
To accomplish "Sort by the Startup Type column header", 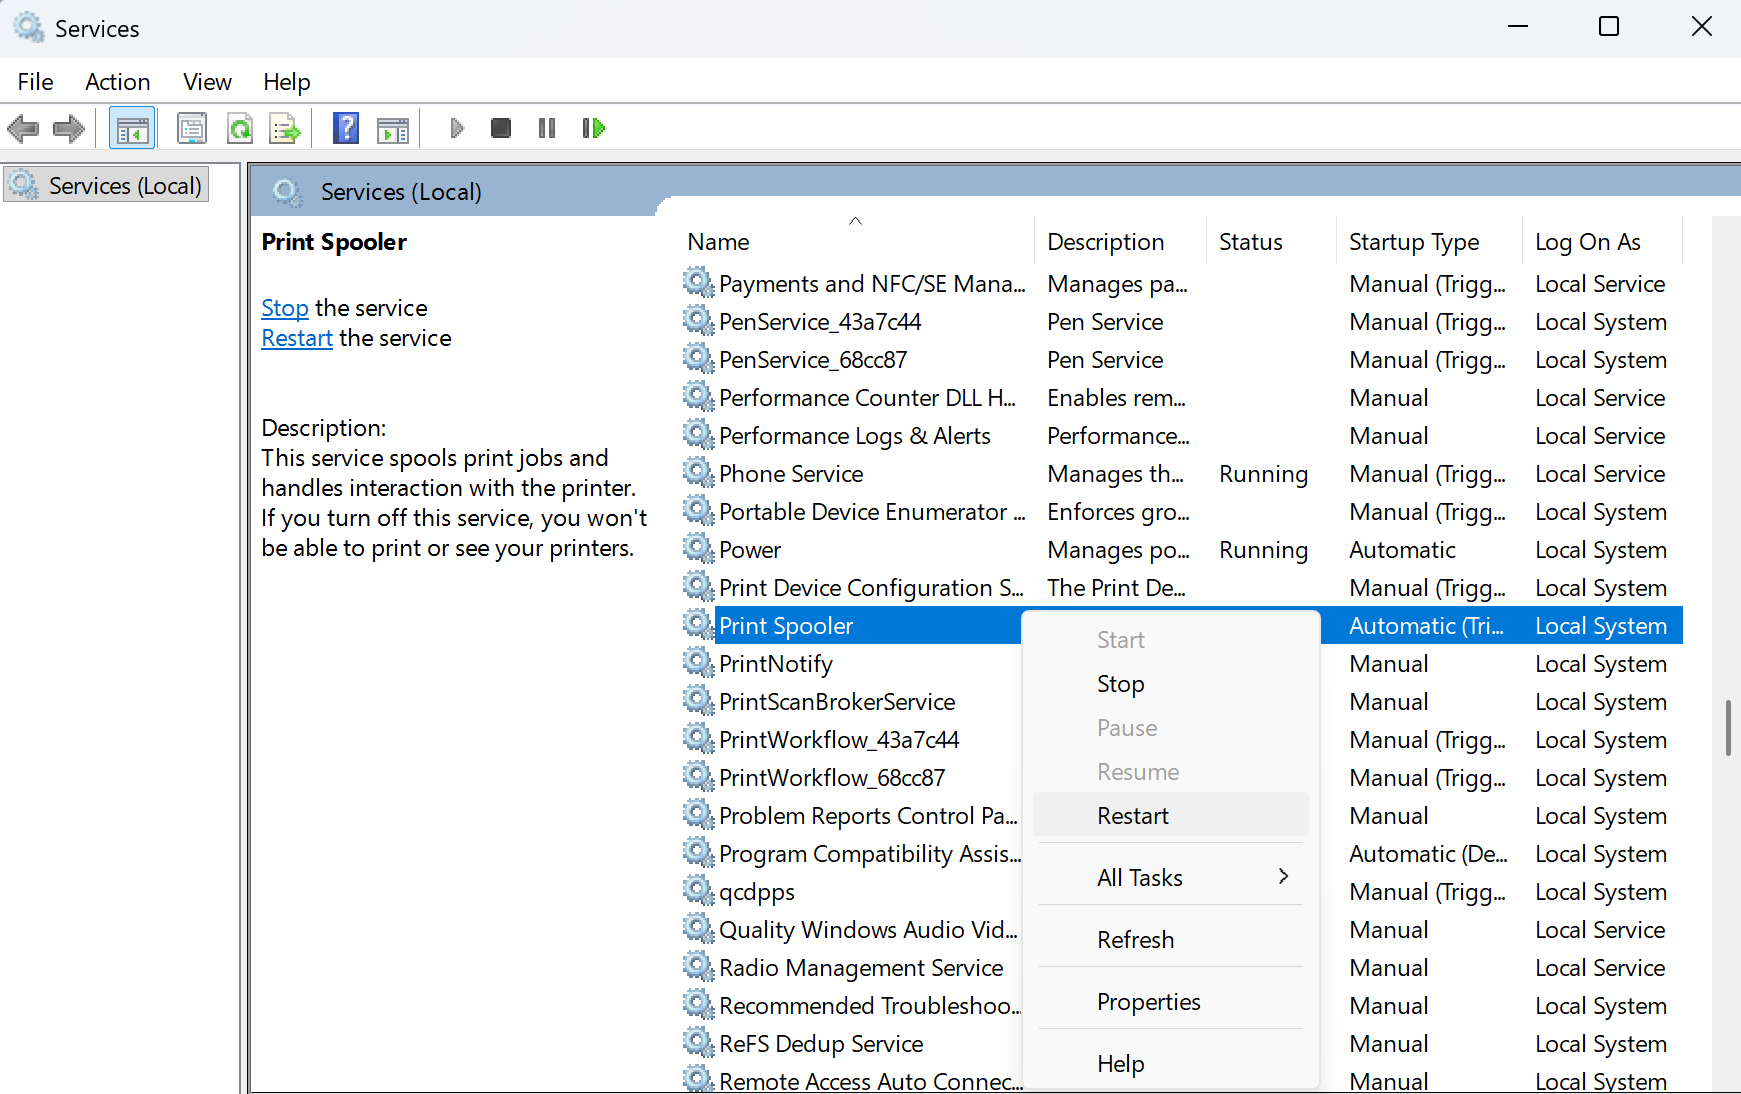I will (1429, 242).
